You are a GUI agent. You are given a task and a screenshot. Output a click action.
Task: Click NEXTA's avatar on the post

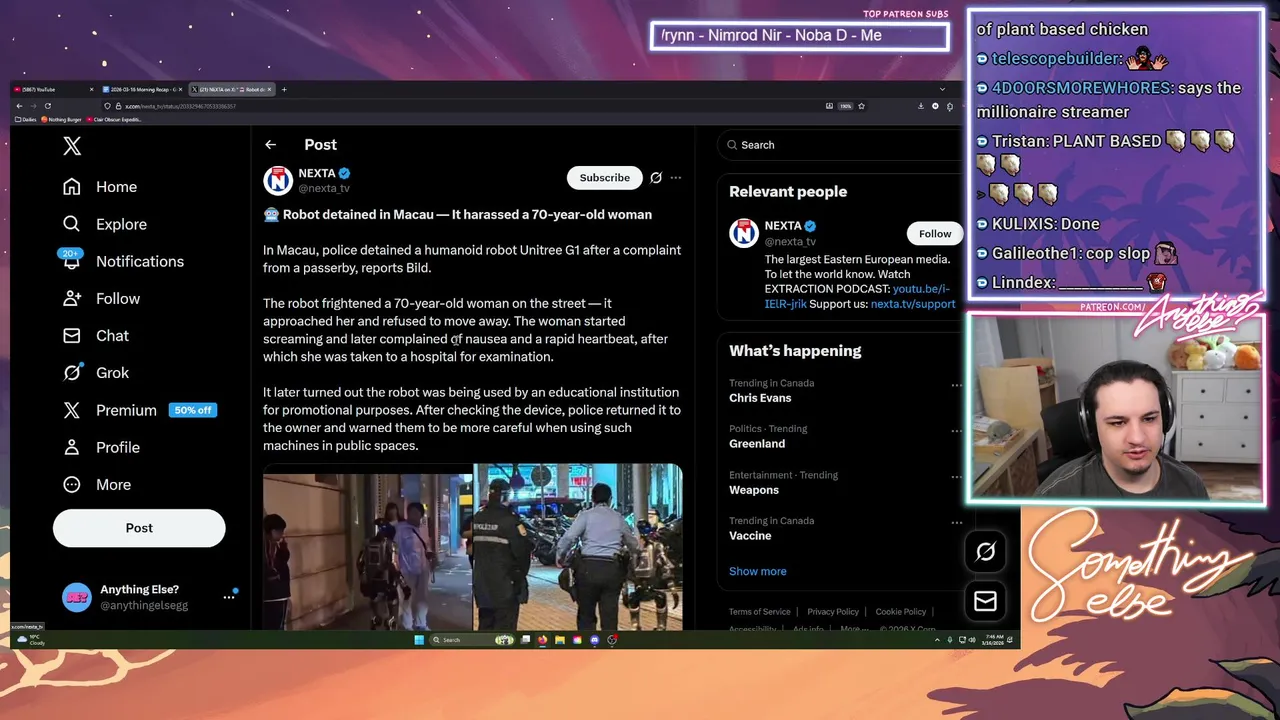pyautogui.click(x=277, y=180)
